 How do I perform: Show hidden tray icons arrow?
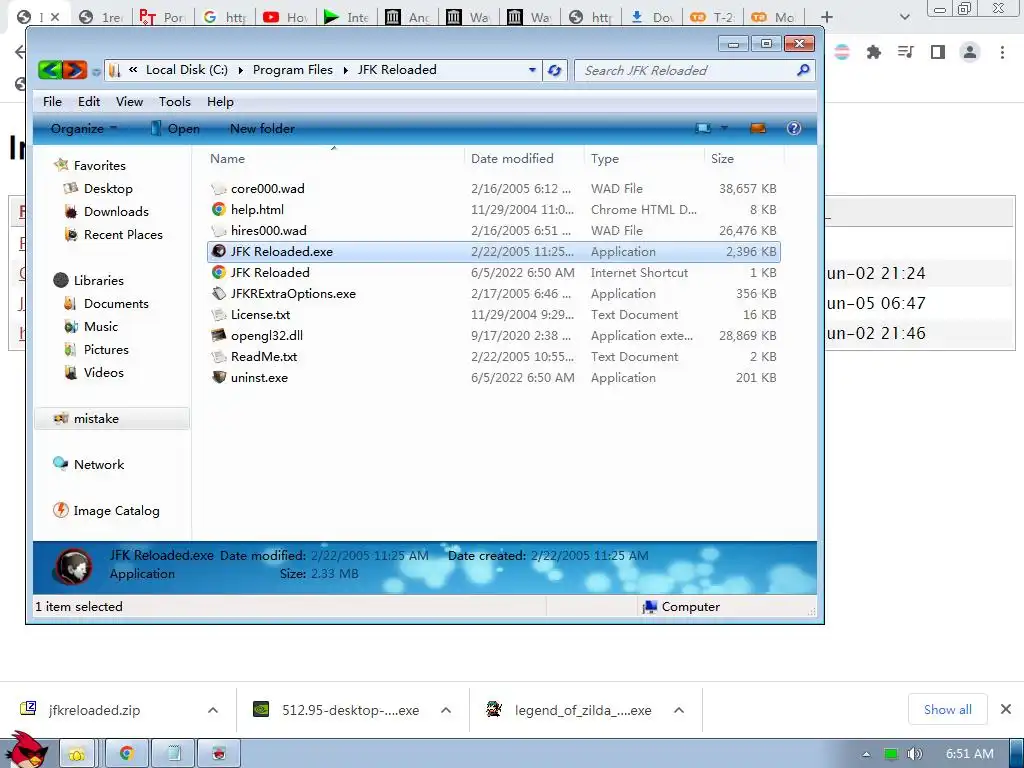click(x=866, y=754)
